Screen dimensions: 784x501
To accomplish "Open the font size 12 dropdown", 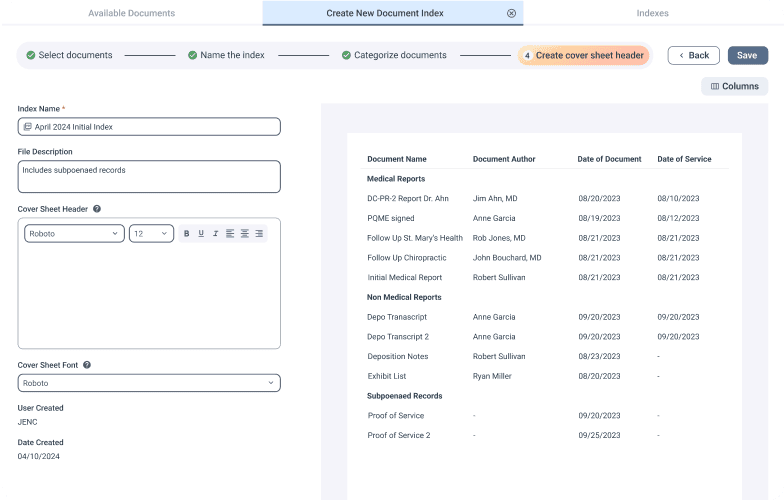I will (152, 234).
